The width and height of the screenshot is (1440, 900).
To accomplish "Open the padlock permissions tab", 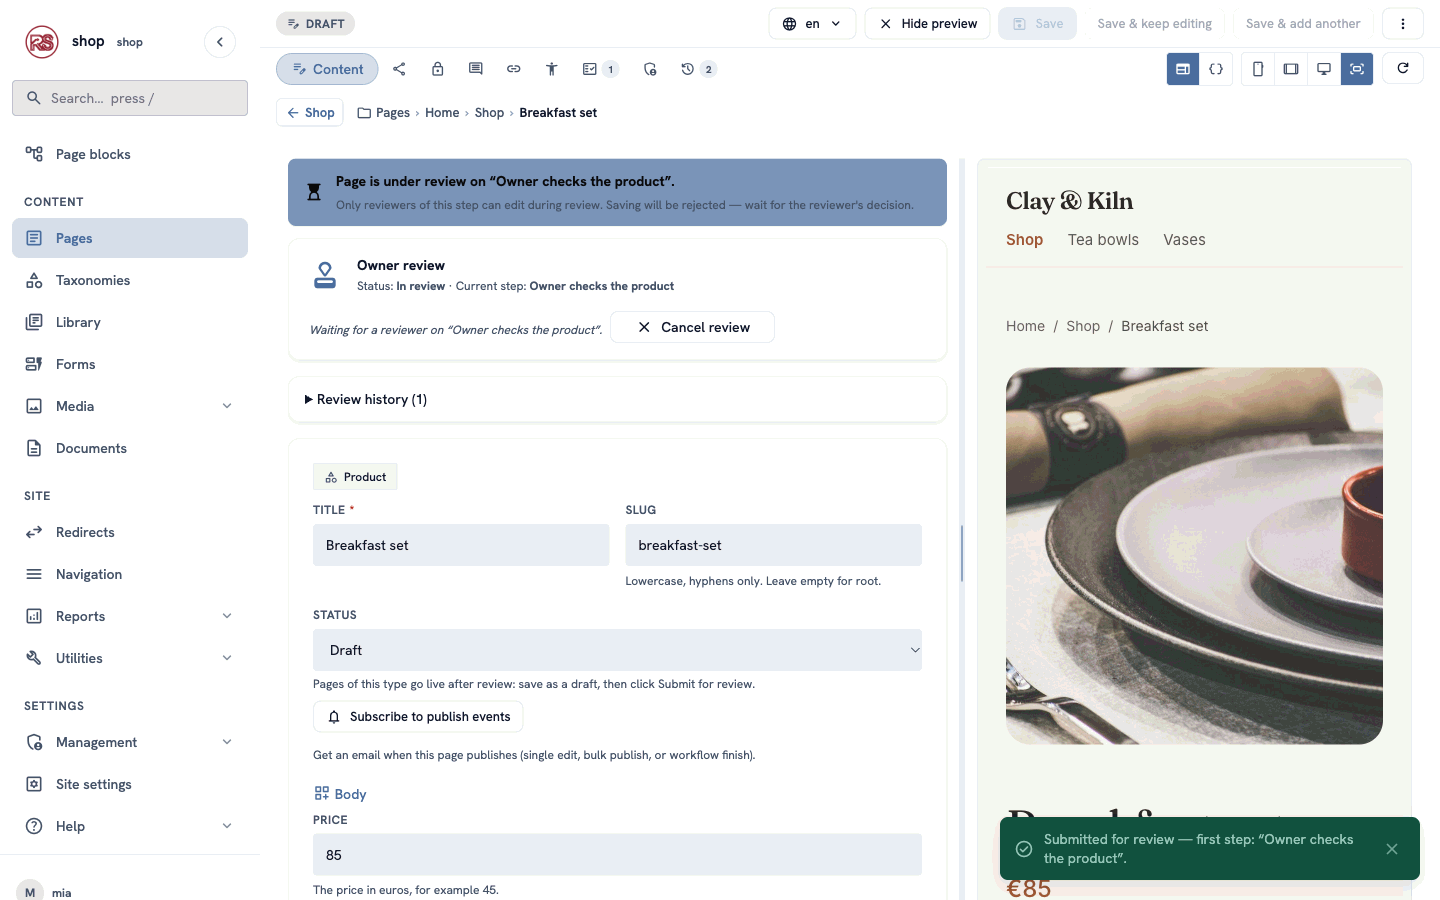I will click(x=437, y=69).
